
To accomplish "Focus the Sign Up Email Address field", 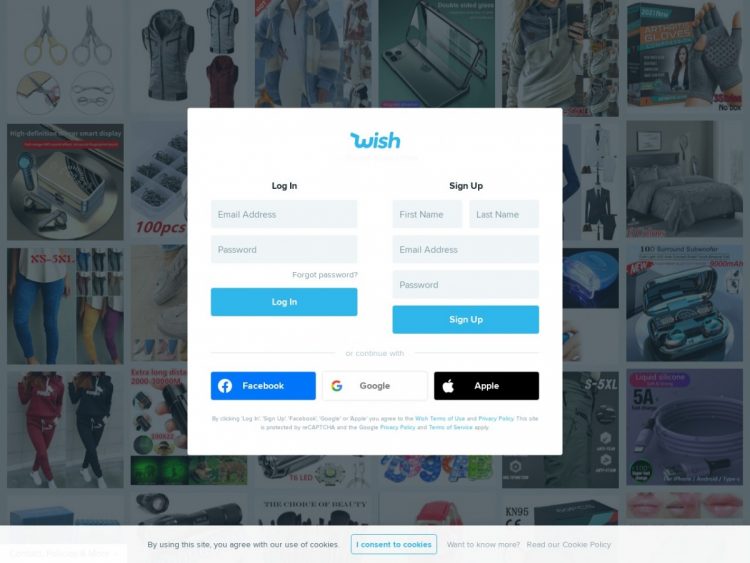I will (x=466, y=249).
